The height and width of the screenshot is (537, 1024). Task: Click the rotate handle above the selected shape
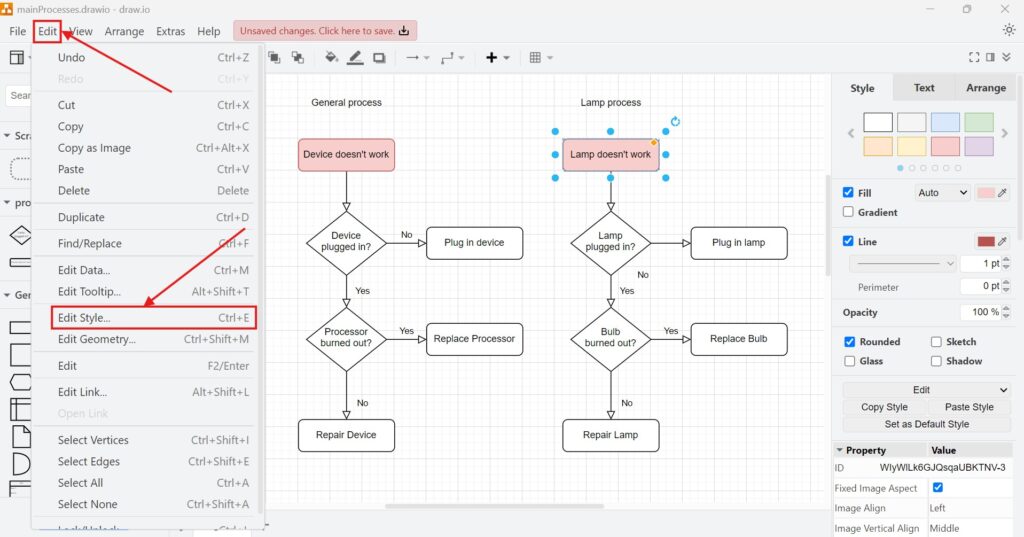(x=675, y=122)
